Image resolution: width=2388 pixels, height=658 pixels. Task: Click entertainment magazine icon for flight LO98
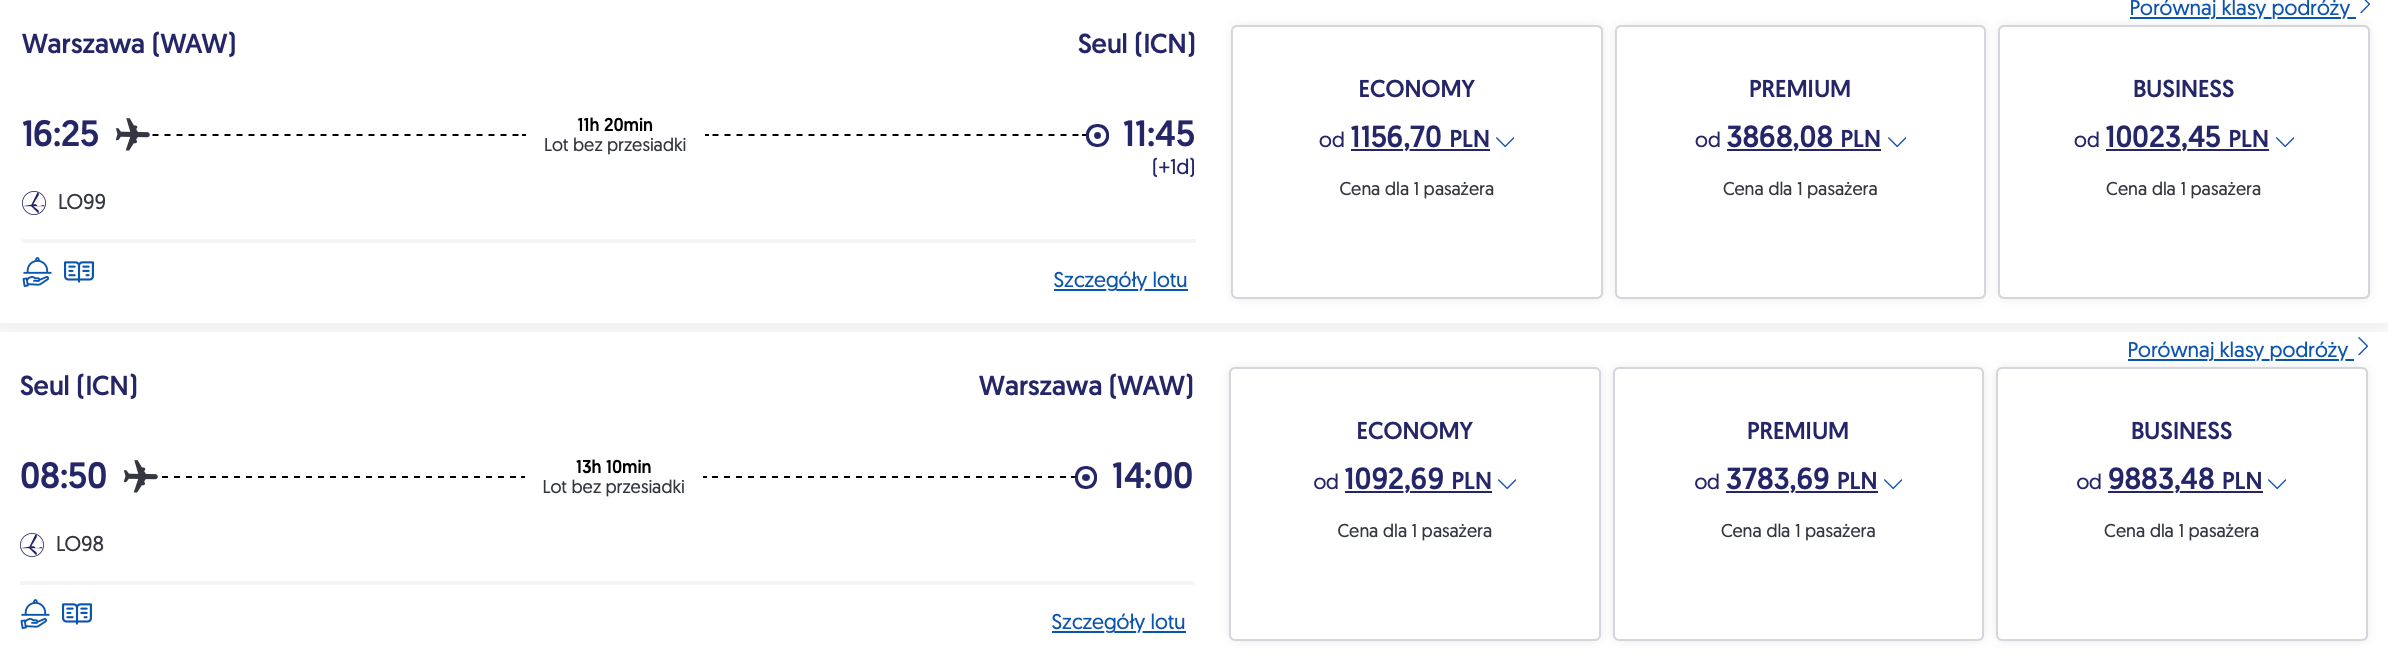(77, 613)
